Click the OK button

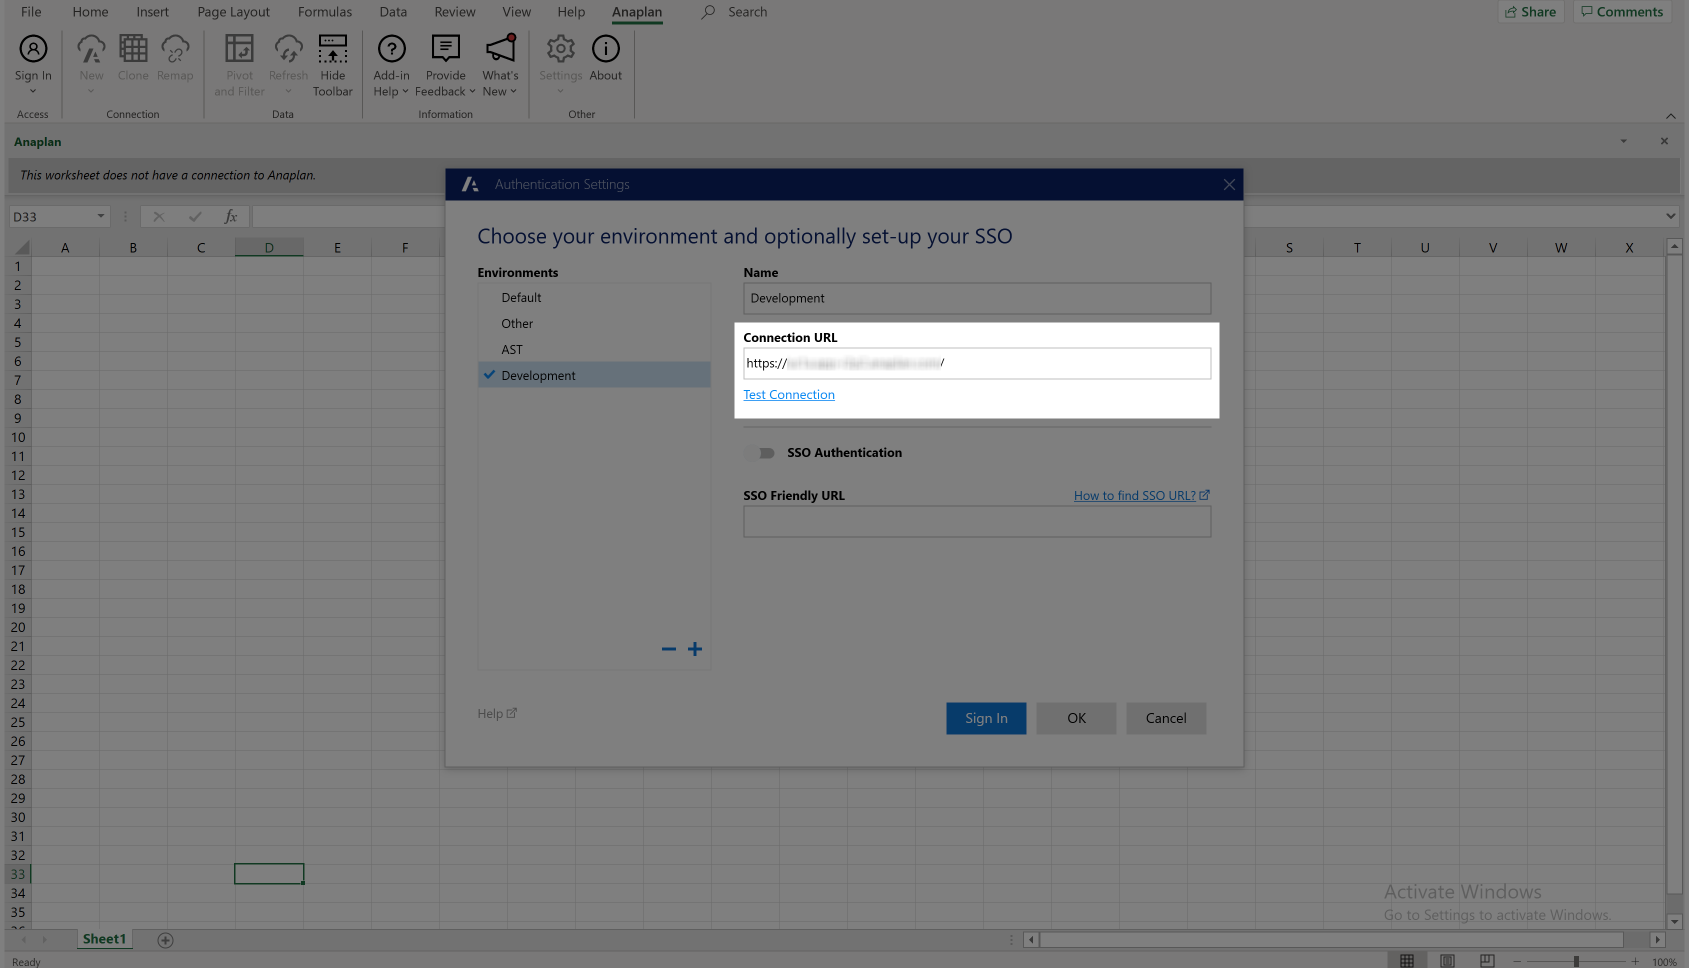[x=1076, y=718]
